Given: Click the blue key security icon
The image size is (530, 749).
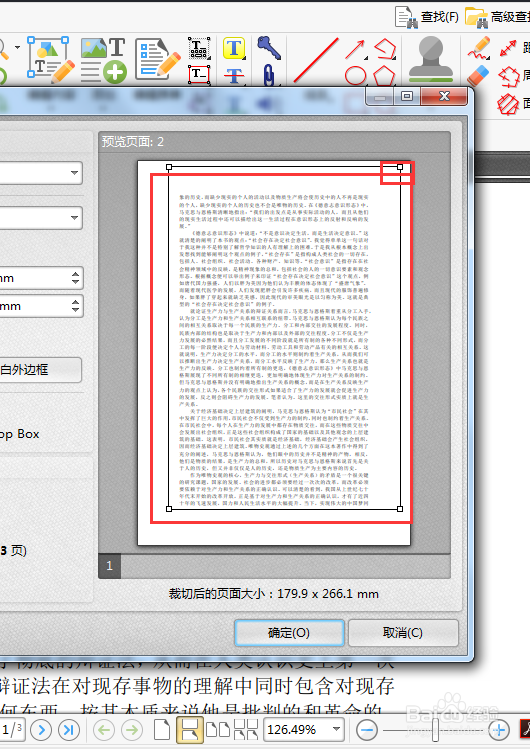Looking at the screenshot, I should click(269, 47).
